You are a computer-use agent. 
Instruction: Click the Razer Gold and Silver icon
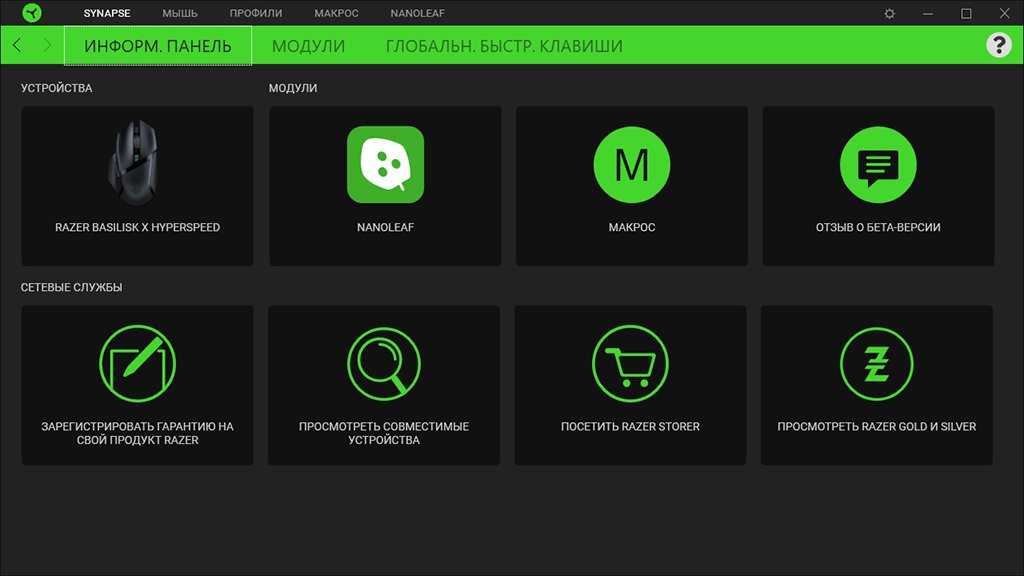[877, 364]
